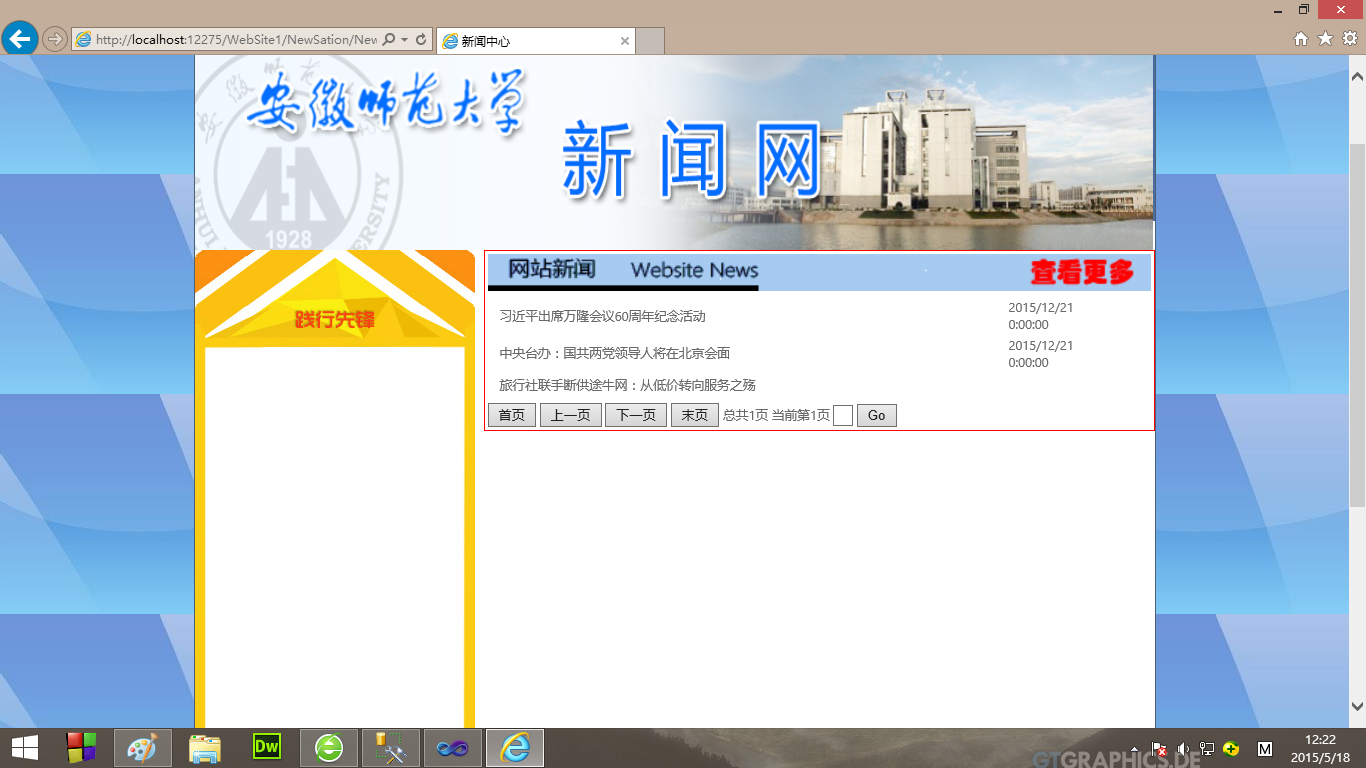The image size is (1366, 768).
Task: Click the volume speaker tray icon
Action: (x=1183, y=749)
